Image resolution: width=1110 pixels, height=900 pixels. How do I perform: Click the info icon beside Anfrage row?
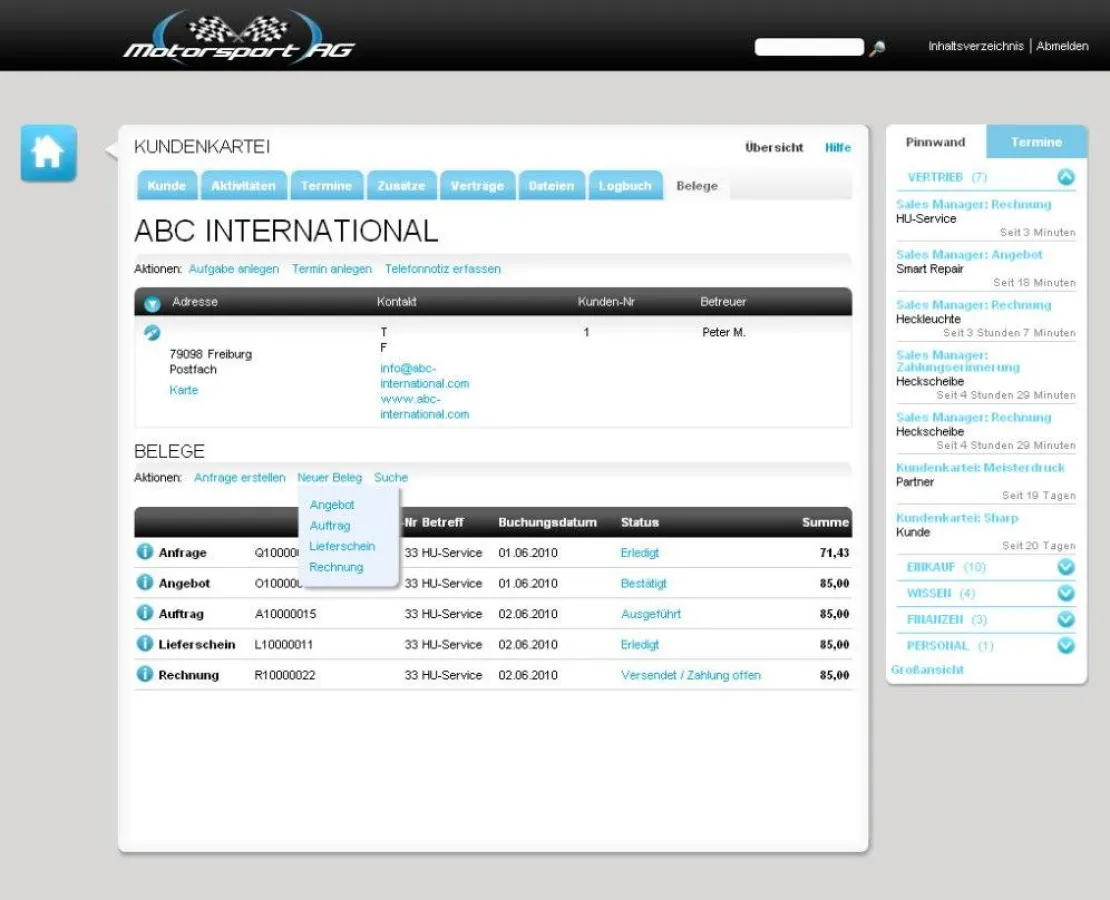click(x=145, y=552)
